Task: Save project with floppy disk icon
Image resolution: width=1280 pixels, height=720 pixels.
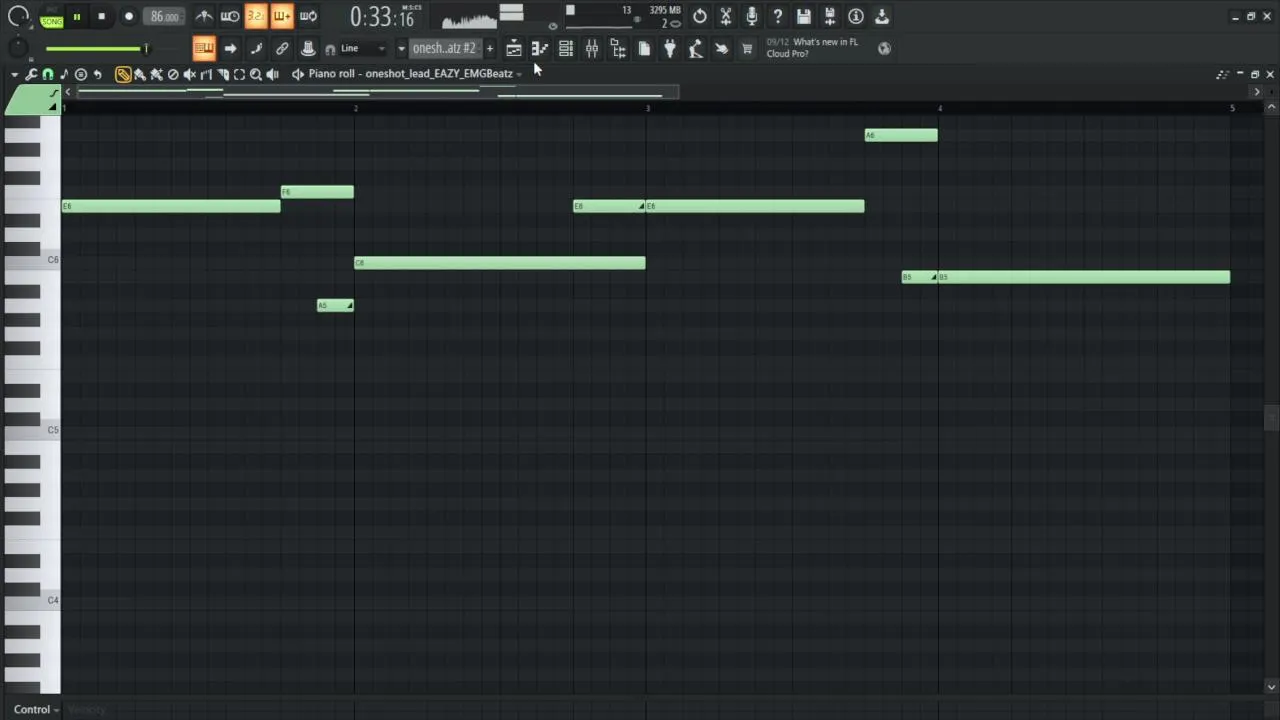Action: click(803, 16)
